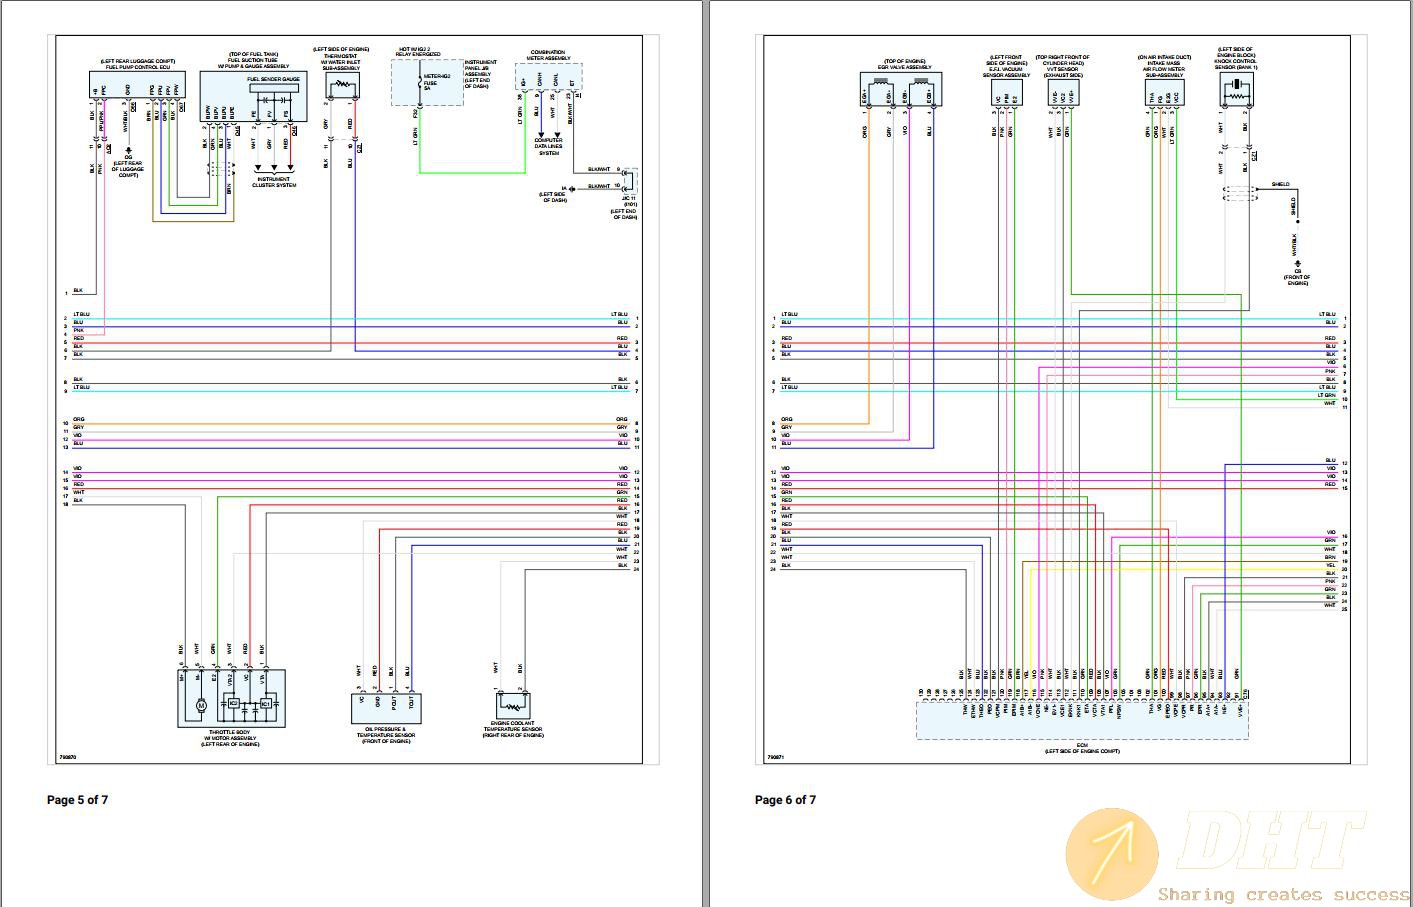Click the E.F.I. vacuum sensor connector box
Image resolution: width=1413 pixels, height=907 pixels.
click(x=1008, y=94)
